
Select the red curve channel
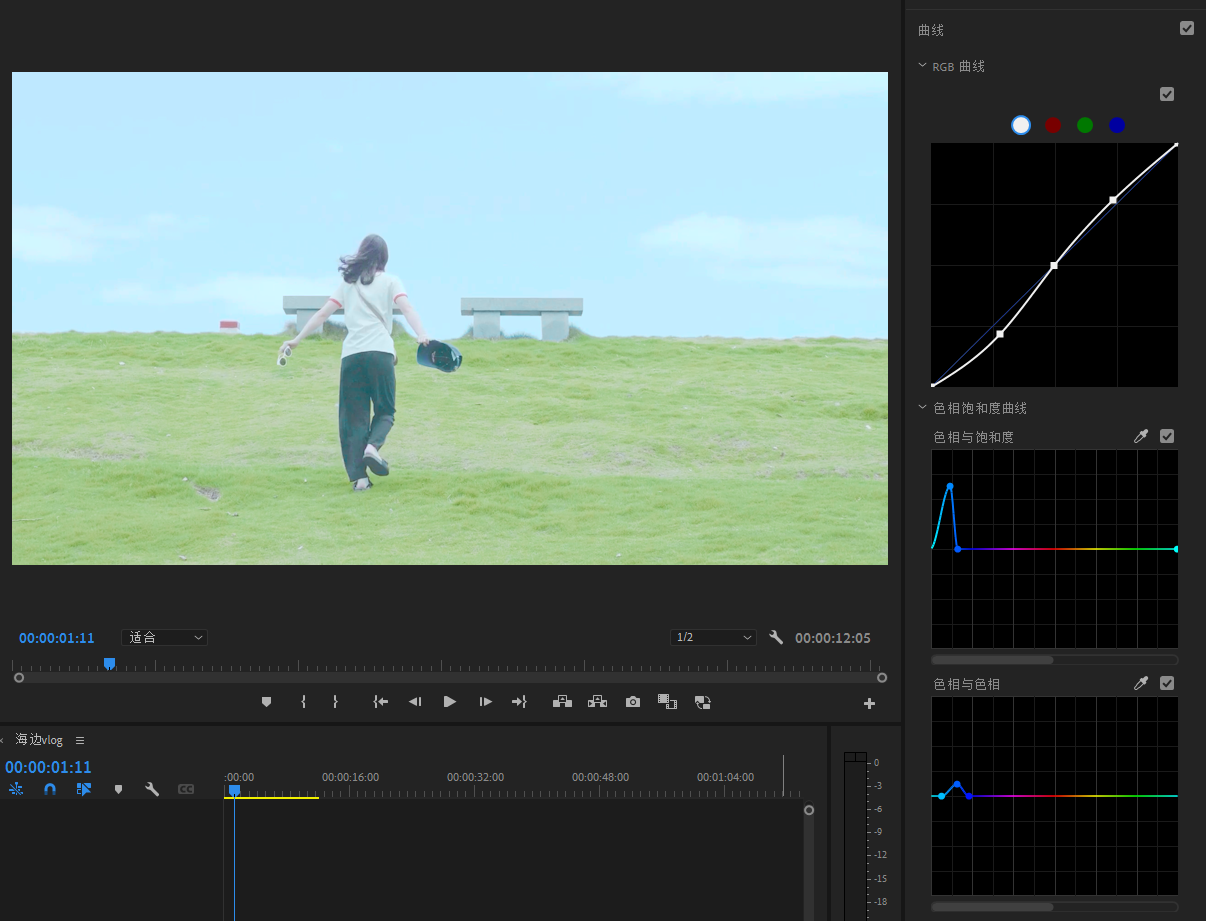[x=1053, y=125]
